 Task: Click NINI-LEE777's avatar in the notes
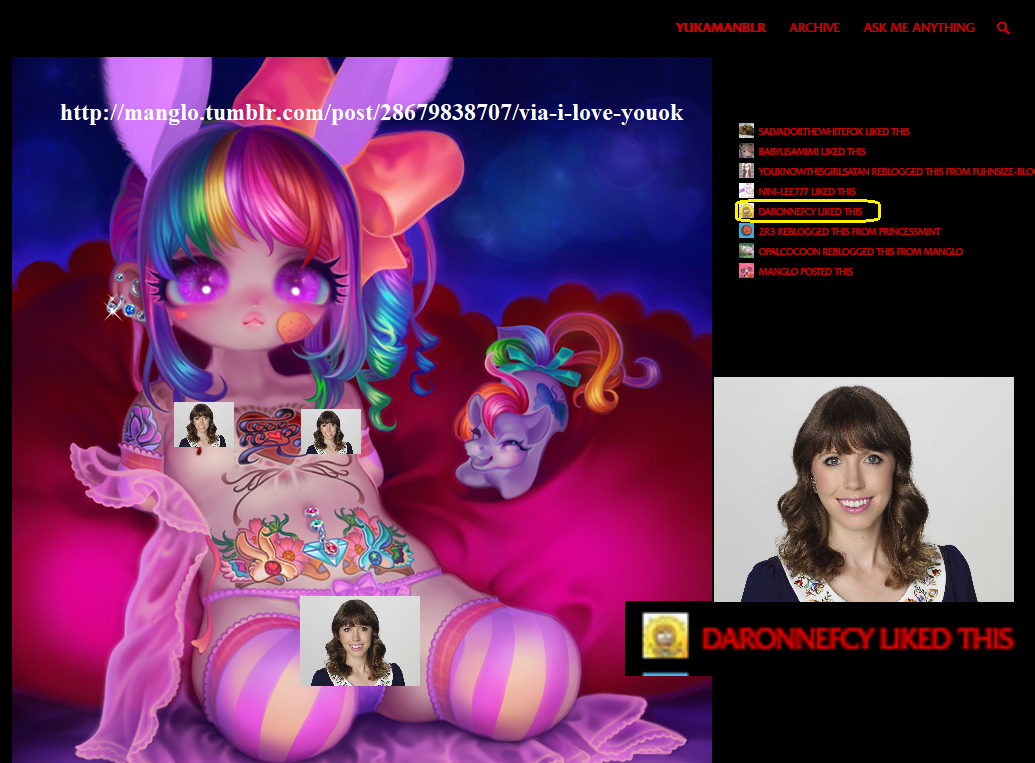click(746, 191)
